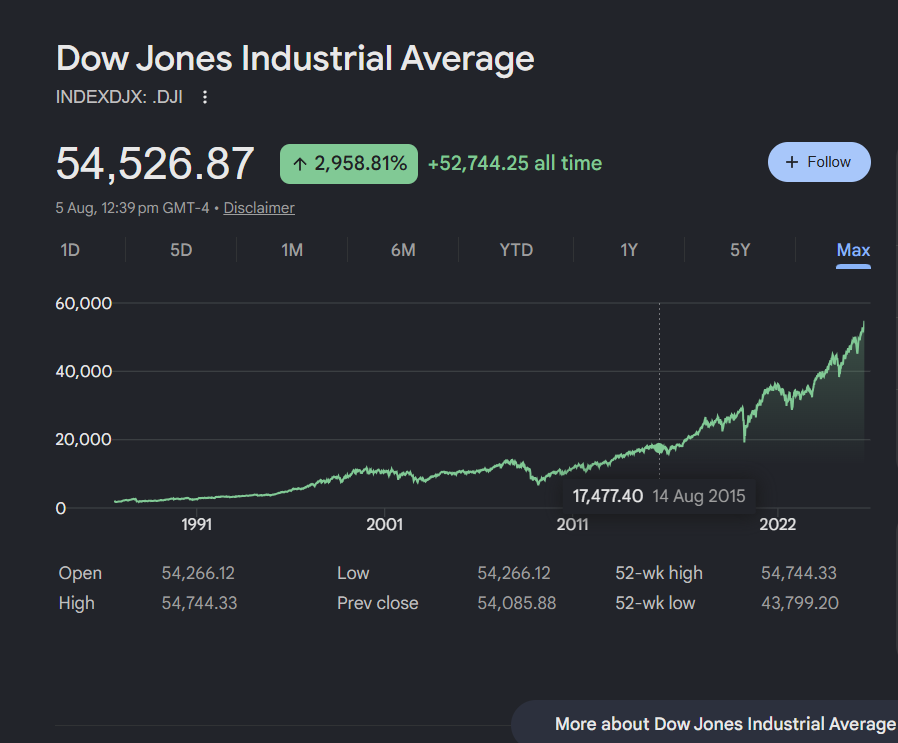Click the High value 54,744.33 in the left column
898x743 pixels.
pos(199,603)
